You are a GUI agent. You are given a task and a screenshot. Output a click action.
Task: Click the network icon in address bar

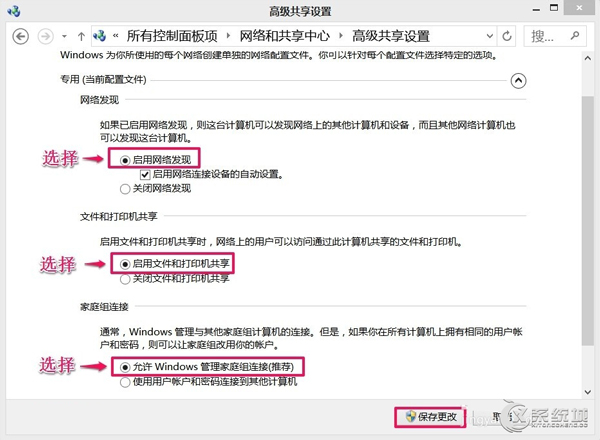(99, 36)
